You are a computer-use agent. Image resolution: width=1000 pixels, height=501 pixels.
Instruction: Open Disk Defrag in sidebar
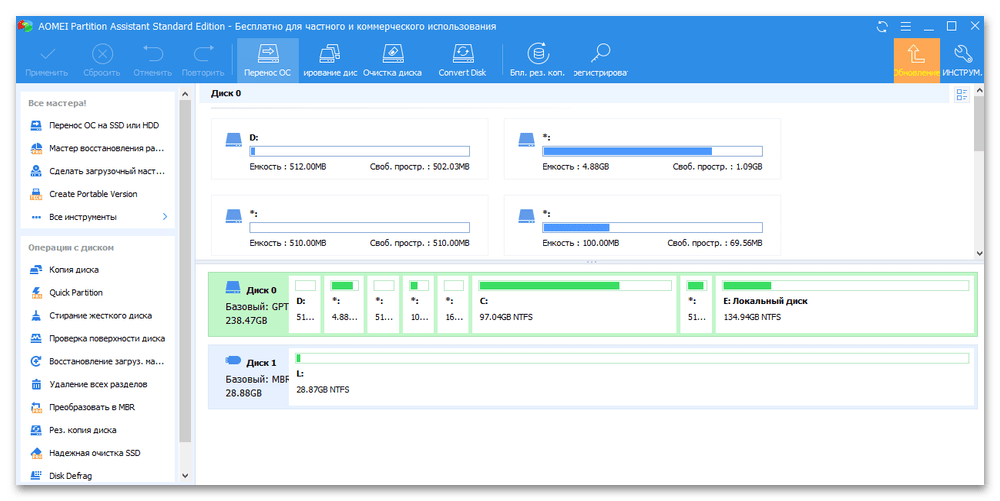(x=61, y=476)
